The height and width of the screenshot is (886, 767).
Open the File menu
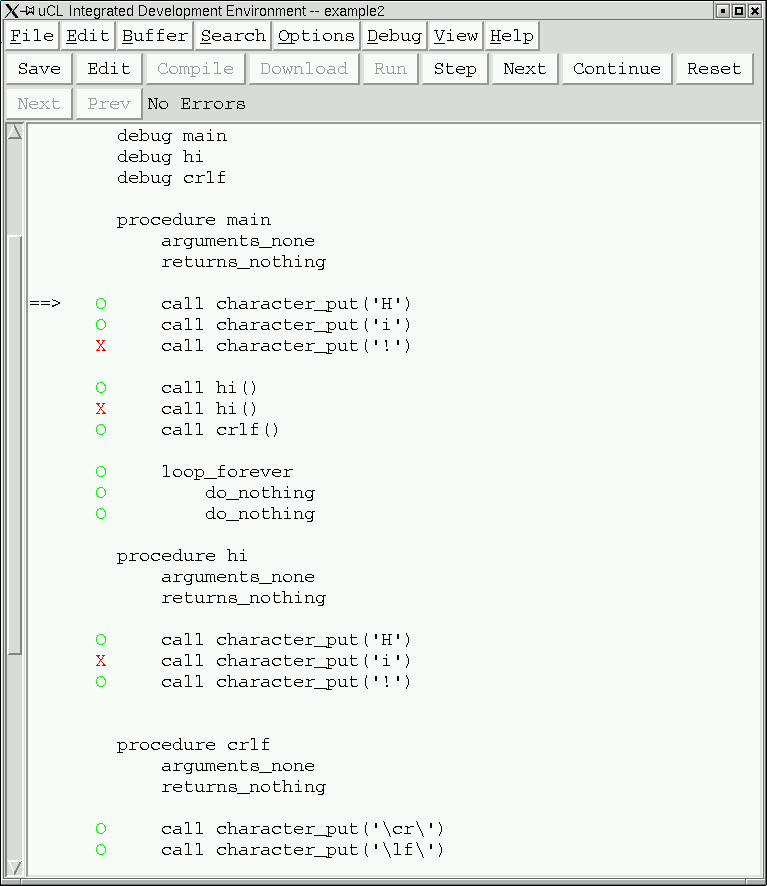pyautogui.click(x=32, y=36)
